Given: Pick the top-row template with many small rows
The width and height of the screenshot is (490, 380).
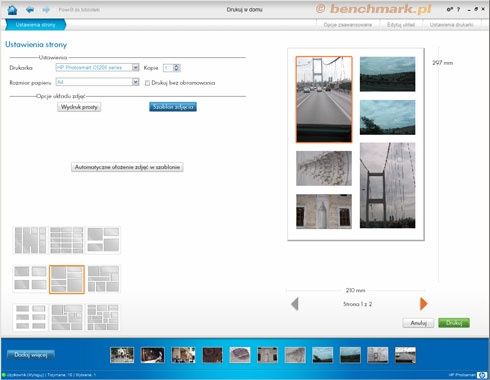Looking at the screenshot, I should (x=67, y=240).
